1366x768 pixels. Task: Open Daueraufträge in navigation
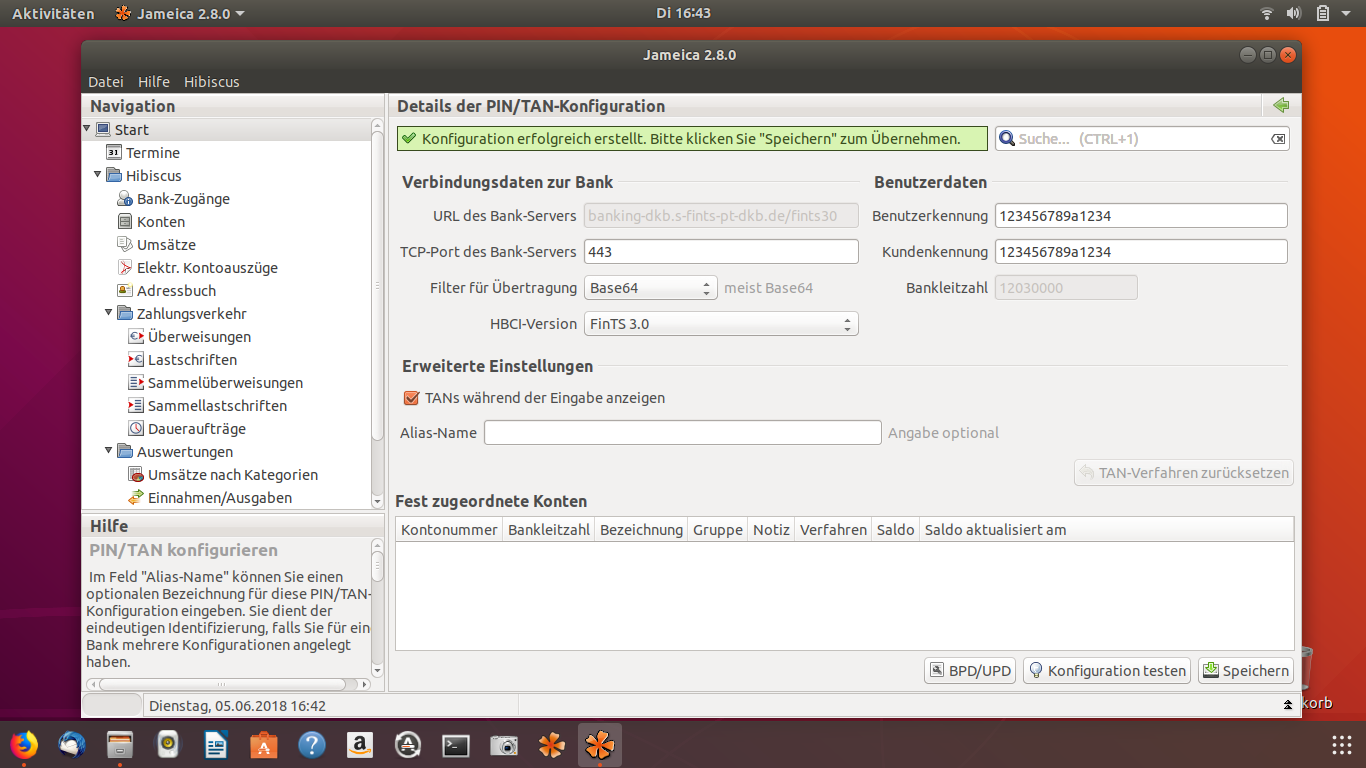[x=186, y=429]
